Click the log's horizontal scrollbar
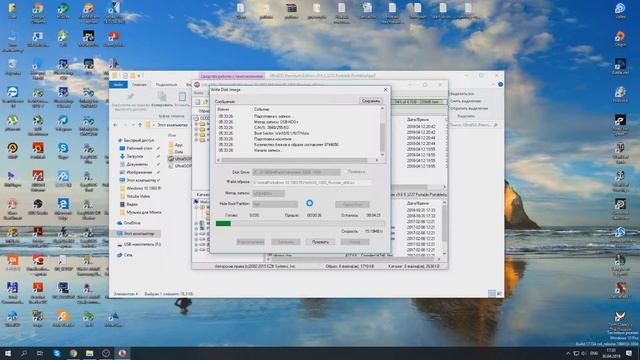The width and height of the screenshot is (640, 360). 298,160
